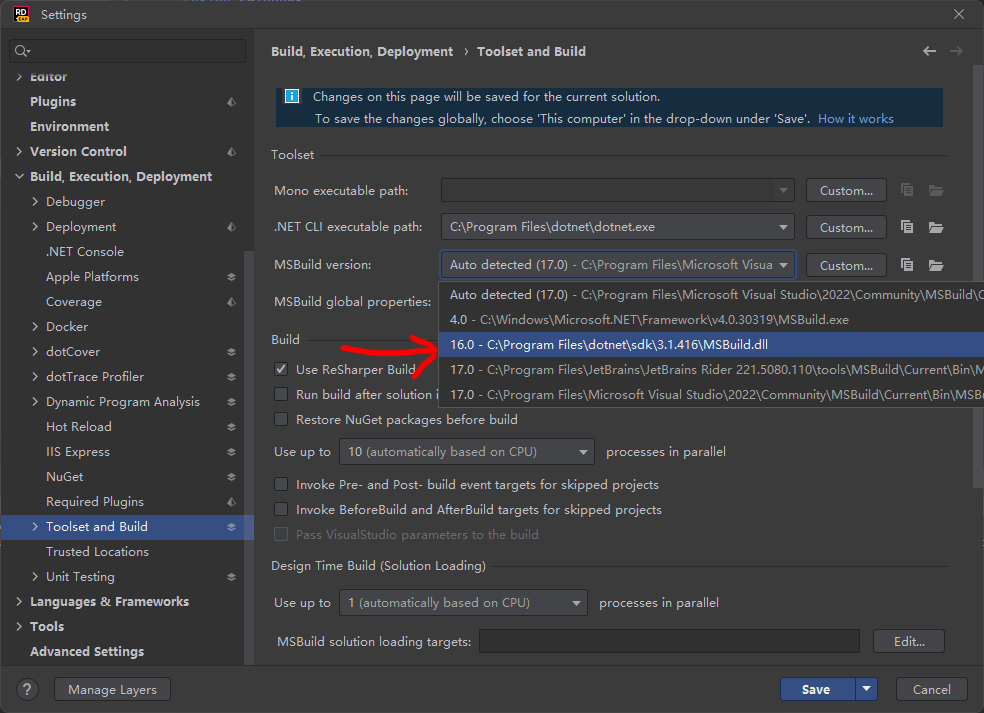Expand the Languages & Frameworks section
Viewport: 984px width, 713px height.
(19, 601)
